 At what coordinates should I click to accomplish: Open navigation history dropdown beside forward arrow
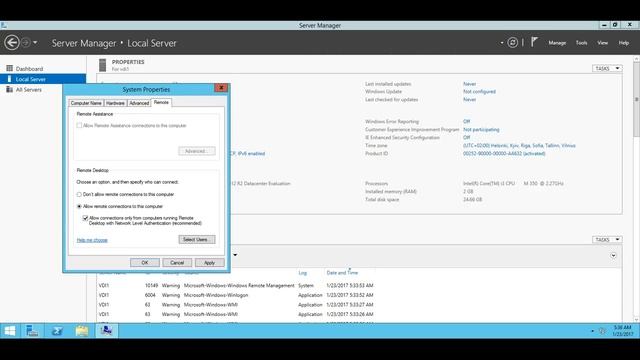coord(35,42)
